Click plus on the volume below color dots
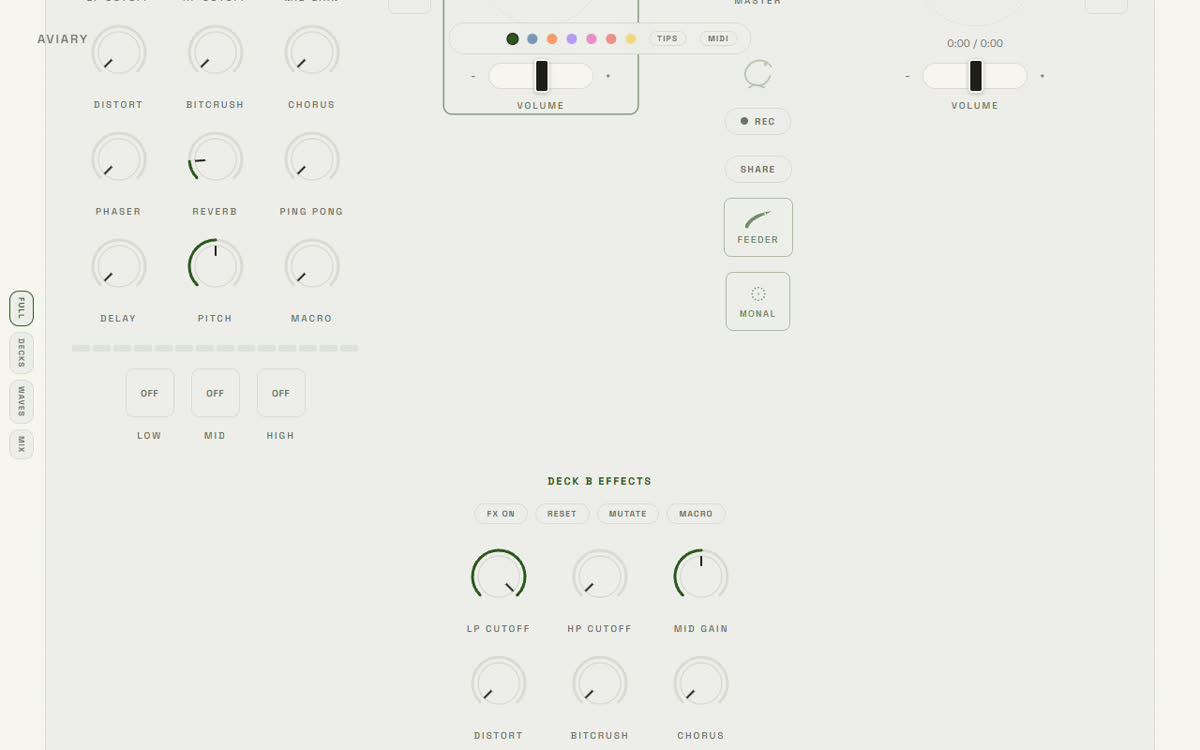 [608, 76]
